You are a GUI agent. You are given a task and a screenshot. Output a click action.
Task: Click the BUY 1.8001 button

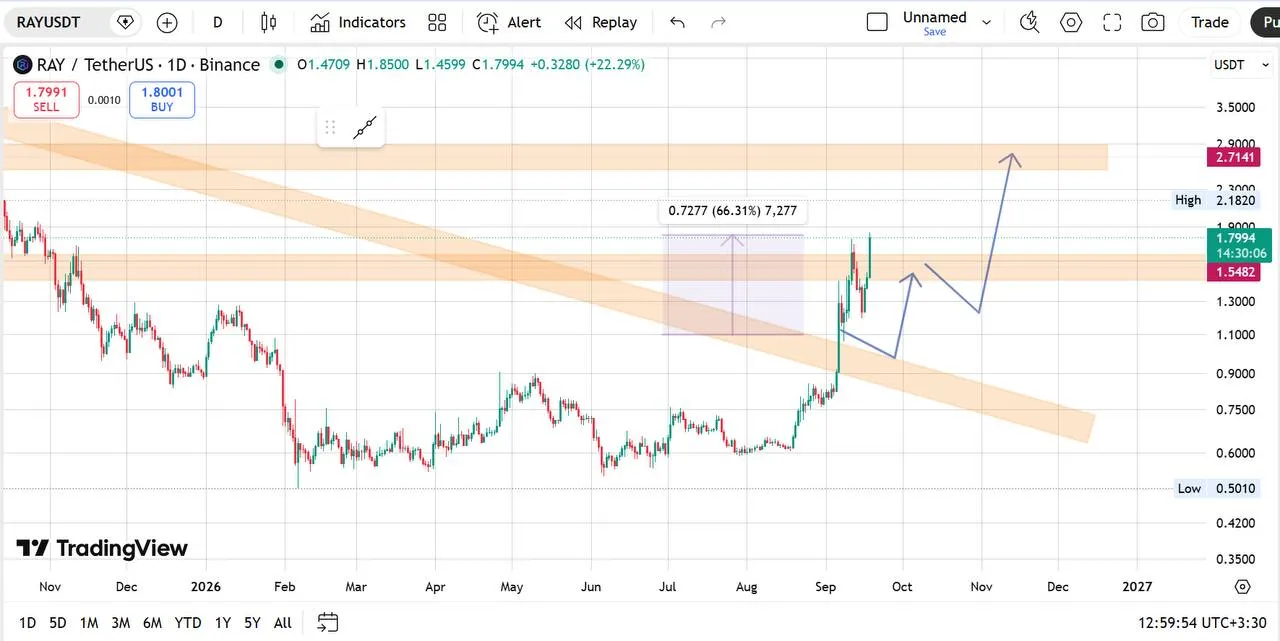click(x=162, y=100)
